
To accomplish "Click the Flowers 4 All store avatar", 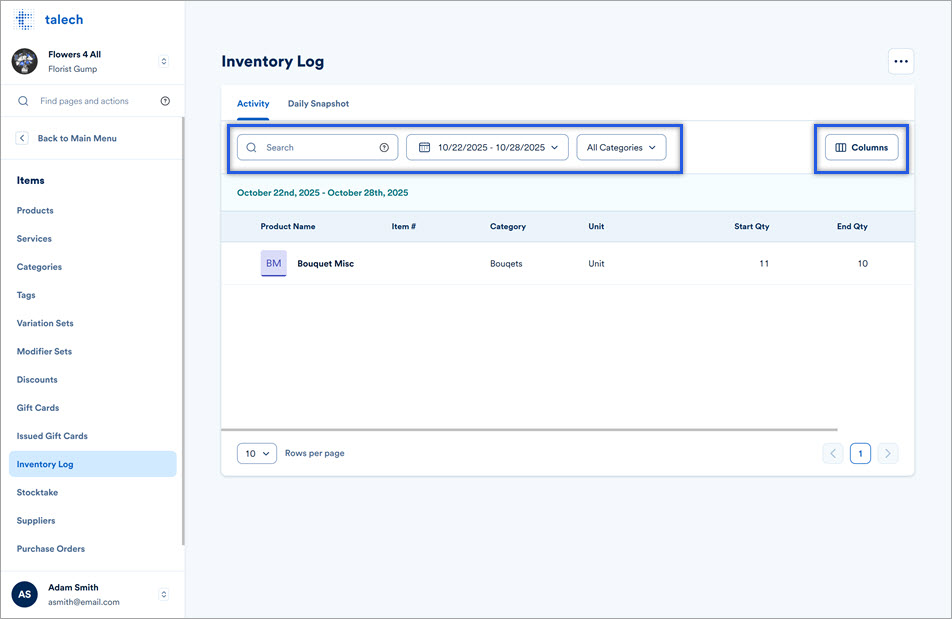I will coord(25,61).
